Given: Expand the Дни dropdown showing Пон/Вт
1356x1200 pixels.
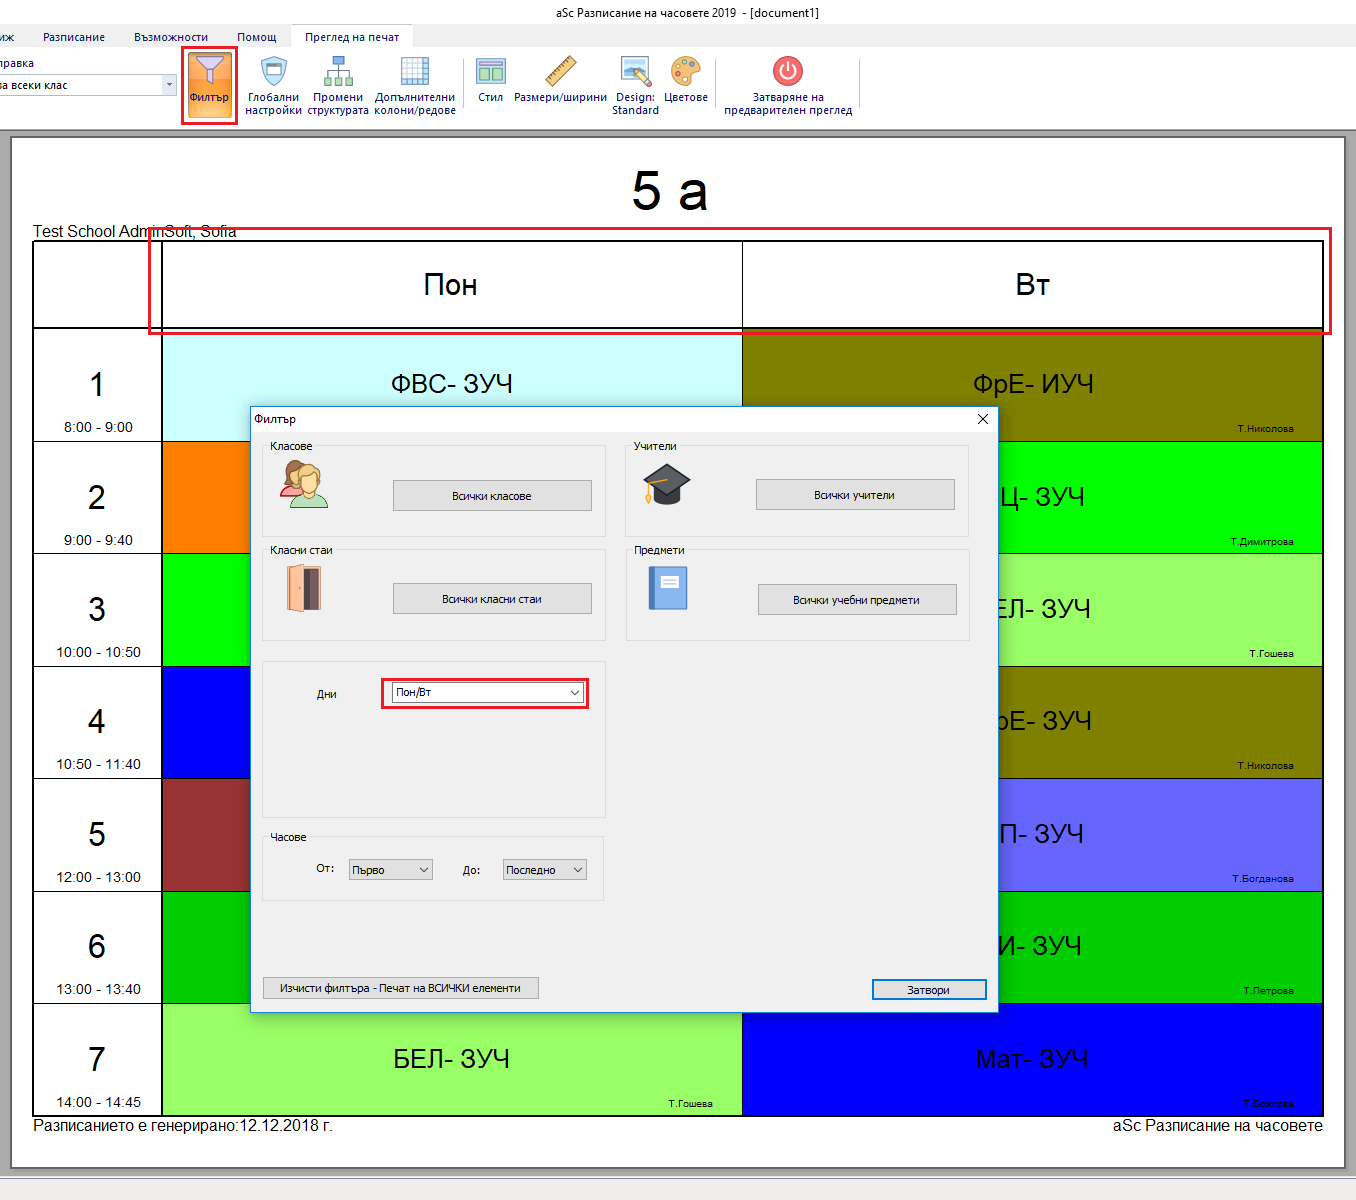Looking at the screenshot, I should point(486,693).
